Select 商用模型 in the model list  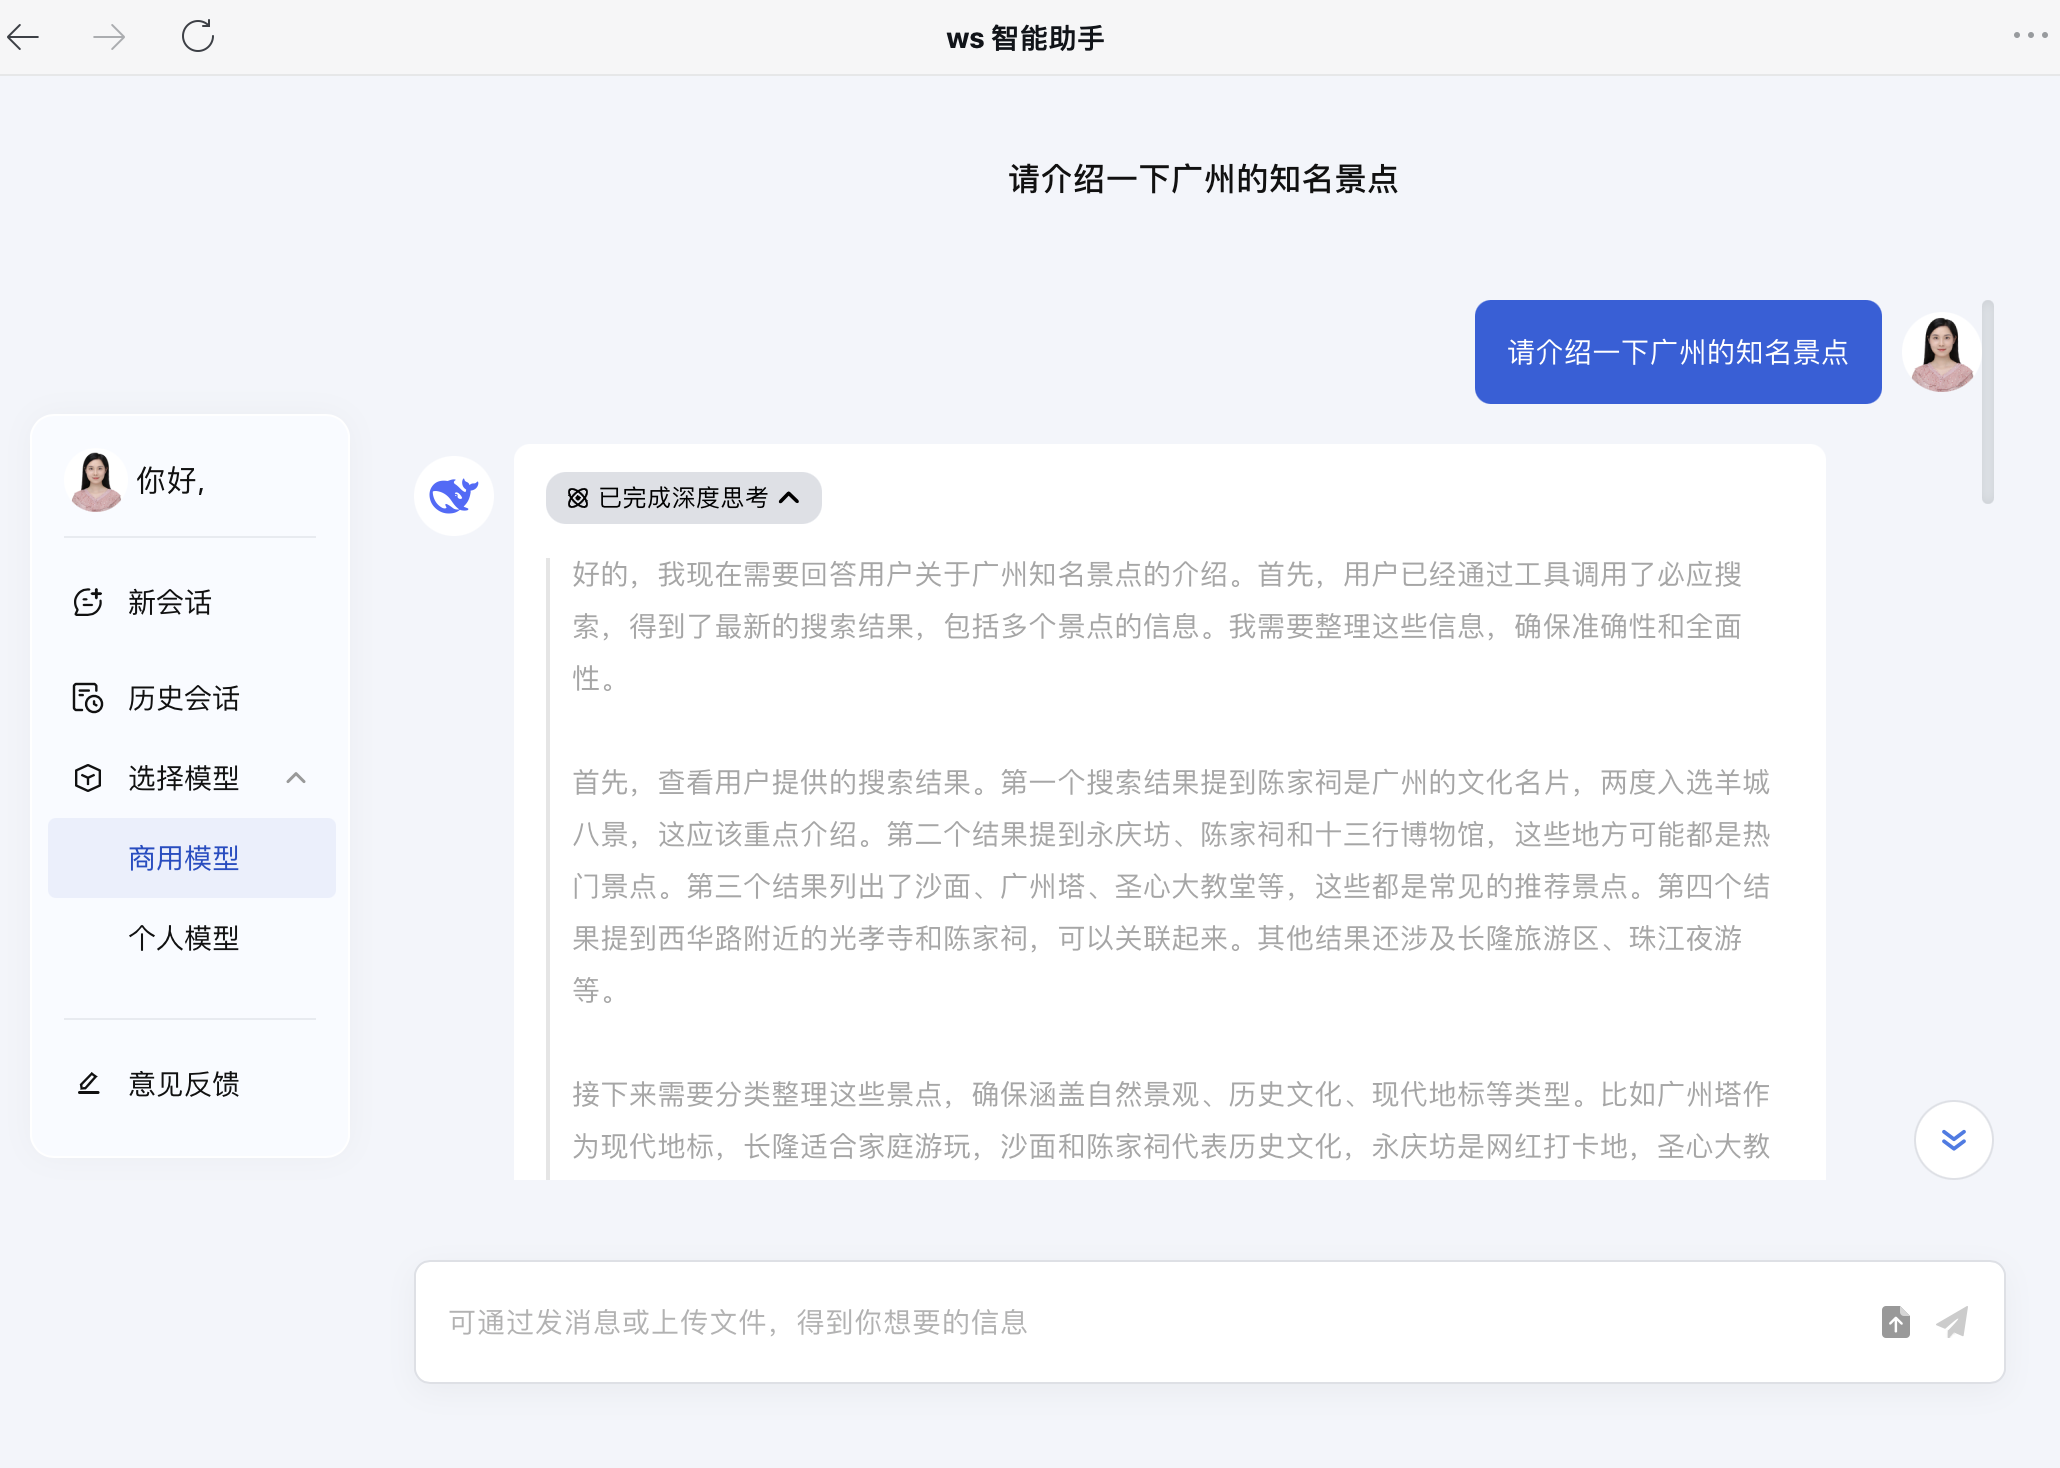point(192,858)
